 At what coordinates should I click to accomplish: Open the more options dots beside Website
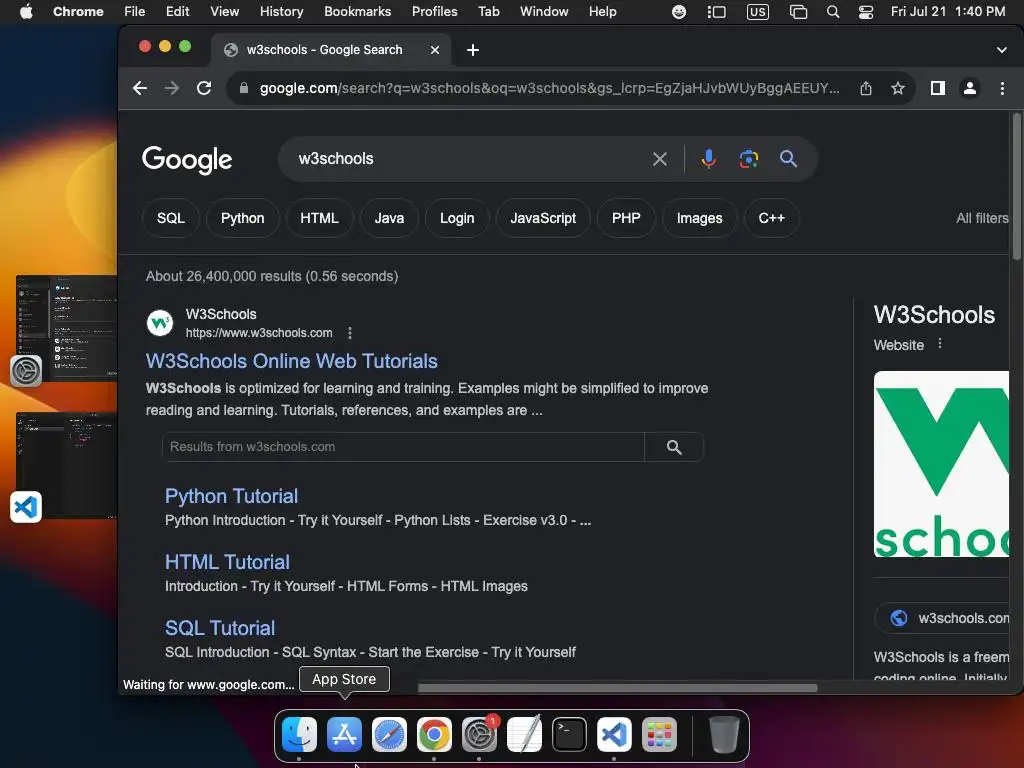click(x=940, y=344)
